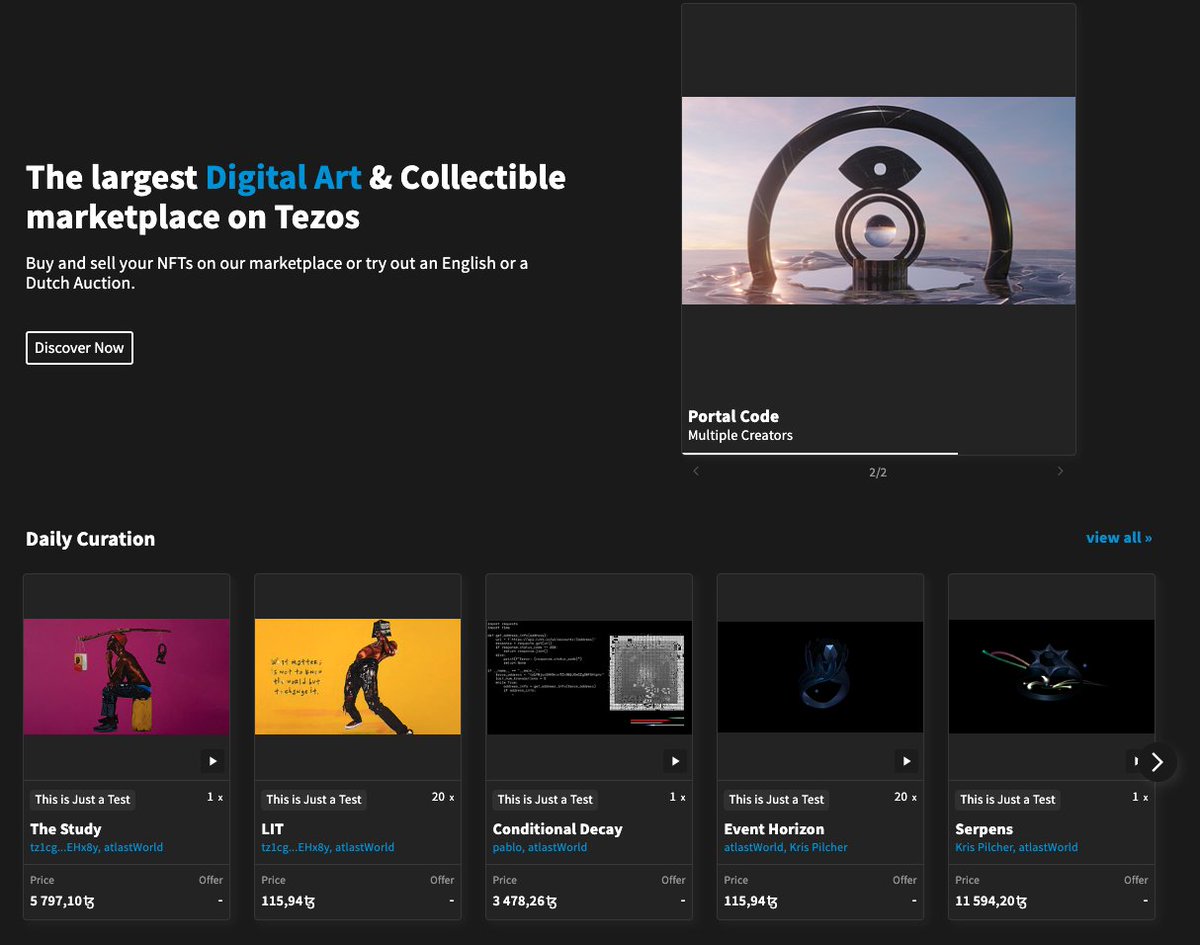Select 20 x edition count on Event Horizon
This screenshot has width=1200, height=945.
click(906, 797)
